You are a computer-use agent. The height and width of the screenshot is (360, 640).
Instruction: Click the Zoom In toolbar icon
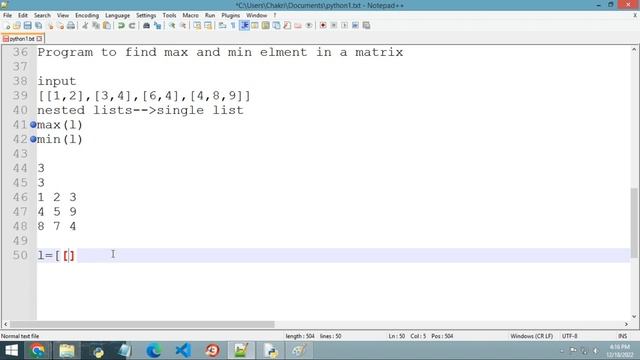(x=172, y=26)
